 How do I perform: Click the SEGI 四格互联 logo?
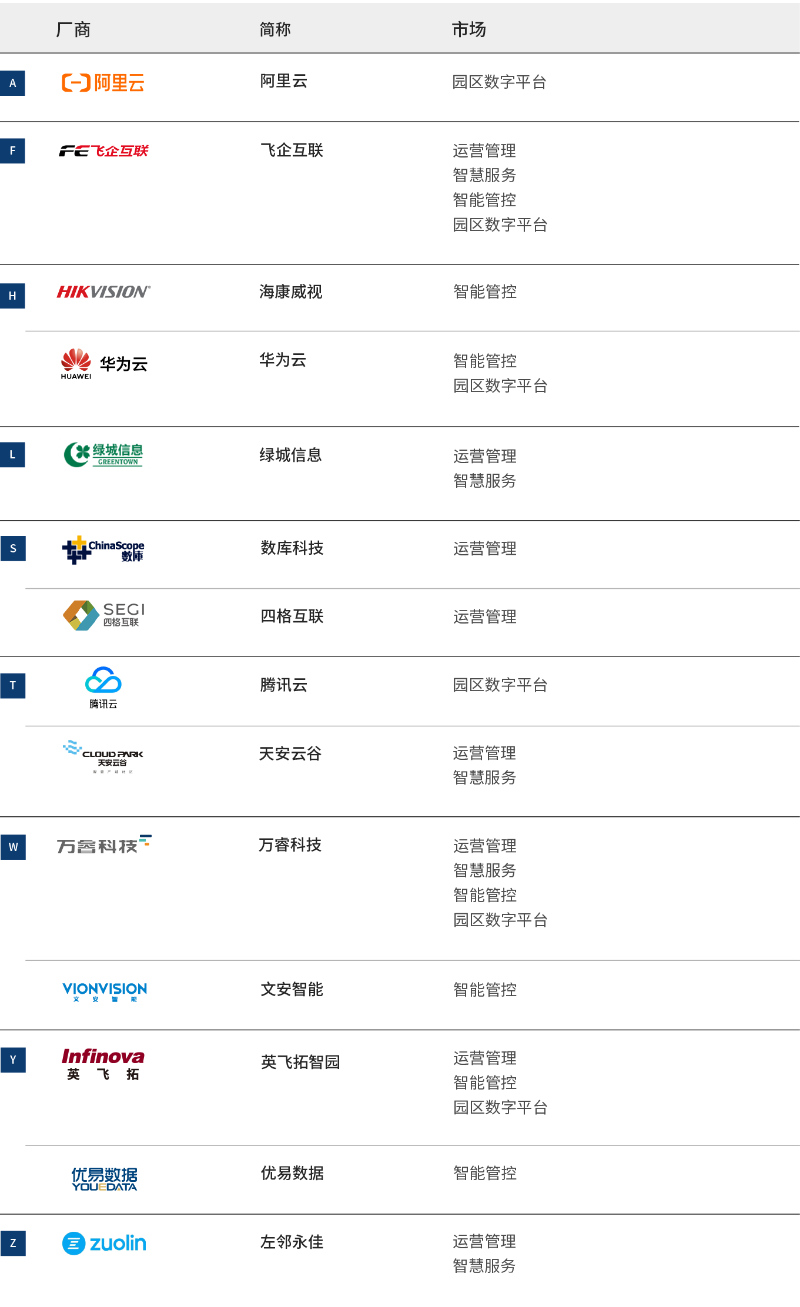(103, 615)
